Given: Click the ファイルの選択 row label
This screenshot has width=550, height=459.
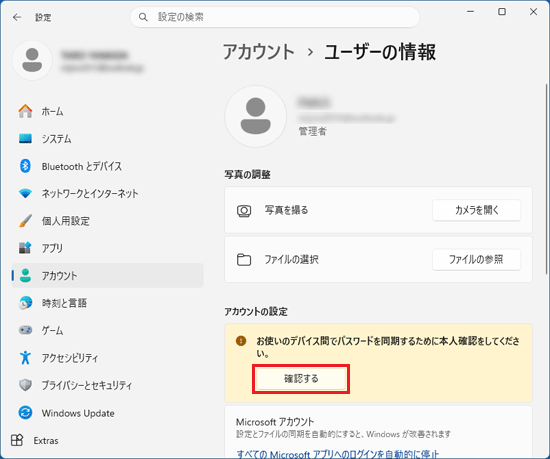Looking at the screenshot, I should point(291,259).
